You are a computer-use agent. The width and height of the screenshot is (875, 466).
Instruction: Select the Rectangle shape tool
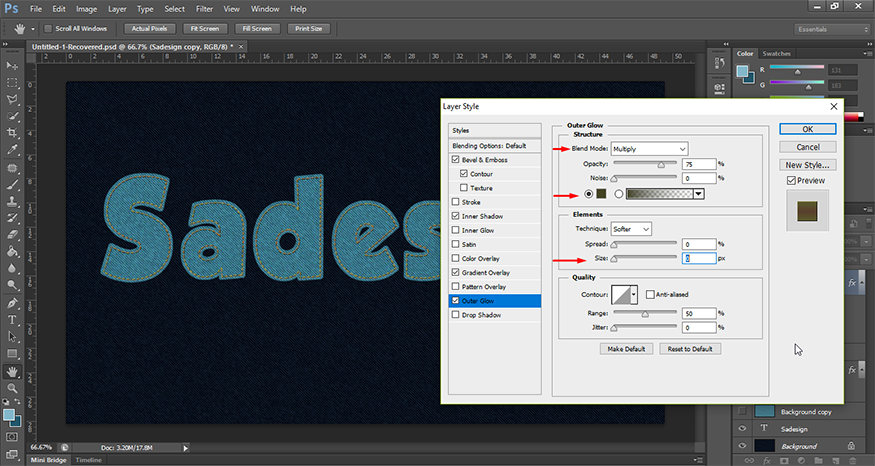click(12, 354)
